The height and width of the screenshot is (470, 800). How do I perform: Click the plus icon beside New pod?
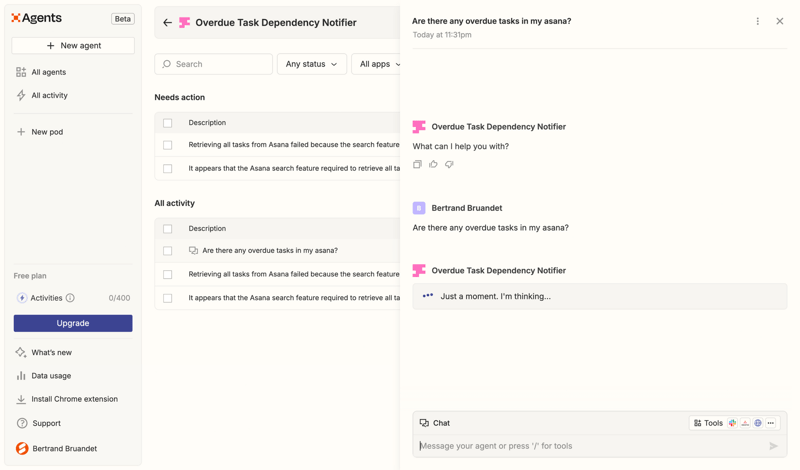pos(21,132)
